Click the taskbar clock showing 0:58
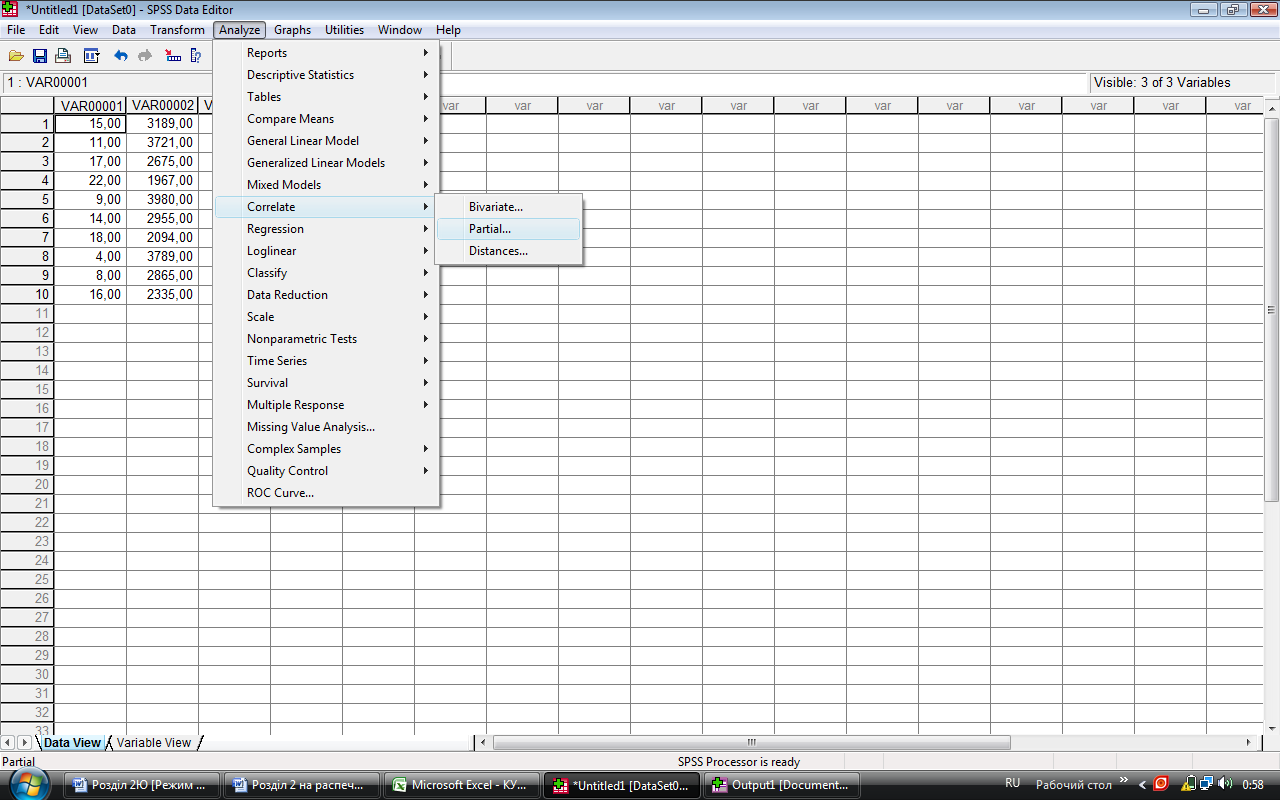This screenshot has height=800, width=1280. [1252, 785]
